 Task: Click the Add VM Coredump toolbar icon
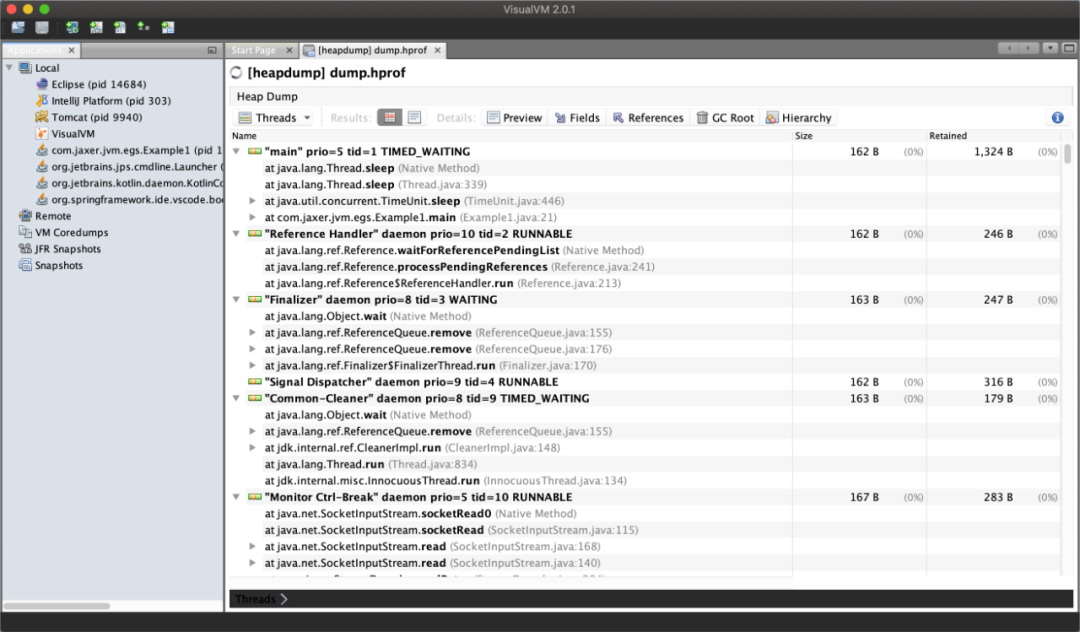(120, 28)
